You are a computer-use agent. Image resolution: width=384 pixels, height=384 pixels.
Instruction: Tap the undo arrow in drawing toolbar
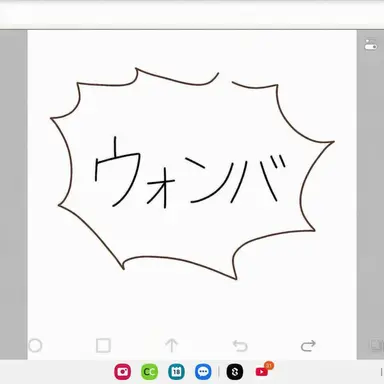click(240, 346)
